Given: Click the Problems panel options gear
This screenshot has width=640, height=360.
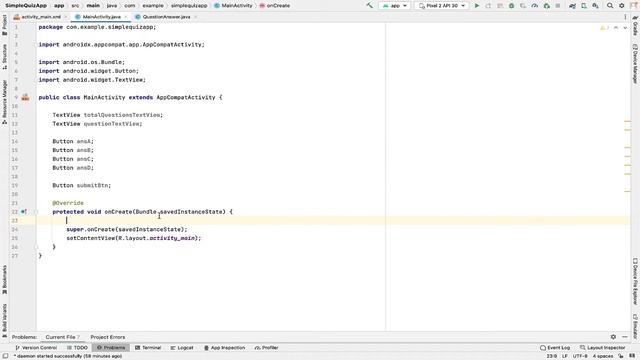Looking at the screenshot, I should click(x=613, y=337).
